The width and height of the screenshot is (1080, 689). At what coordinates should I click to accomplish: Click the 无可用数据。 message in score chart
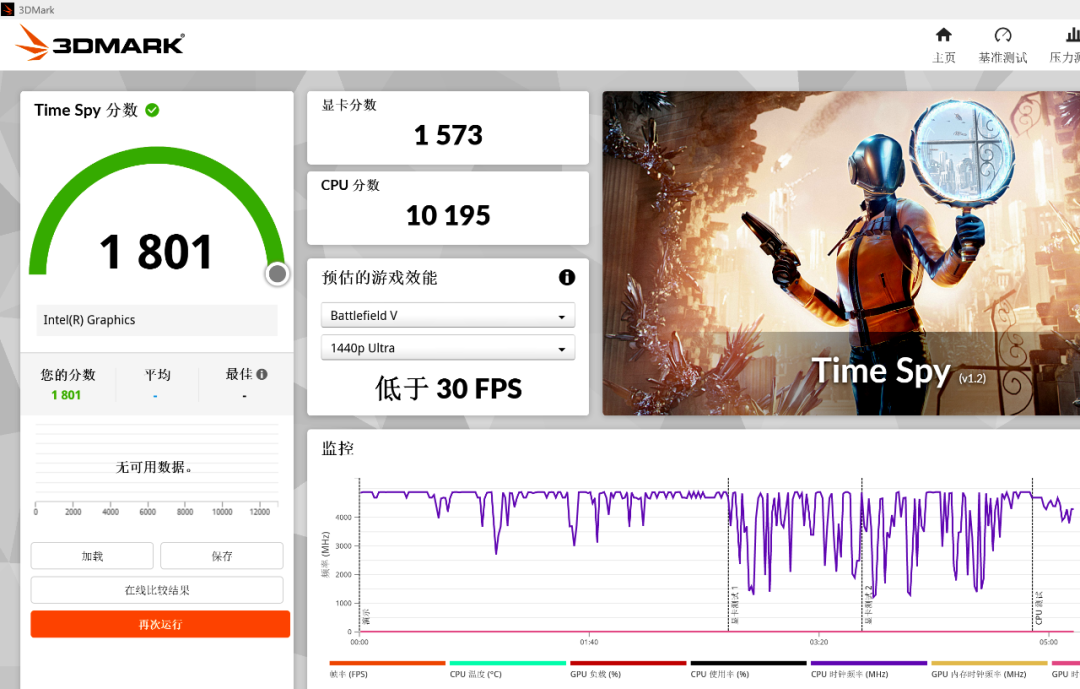(x=154, y=467)
